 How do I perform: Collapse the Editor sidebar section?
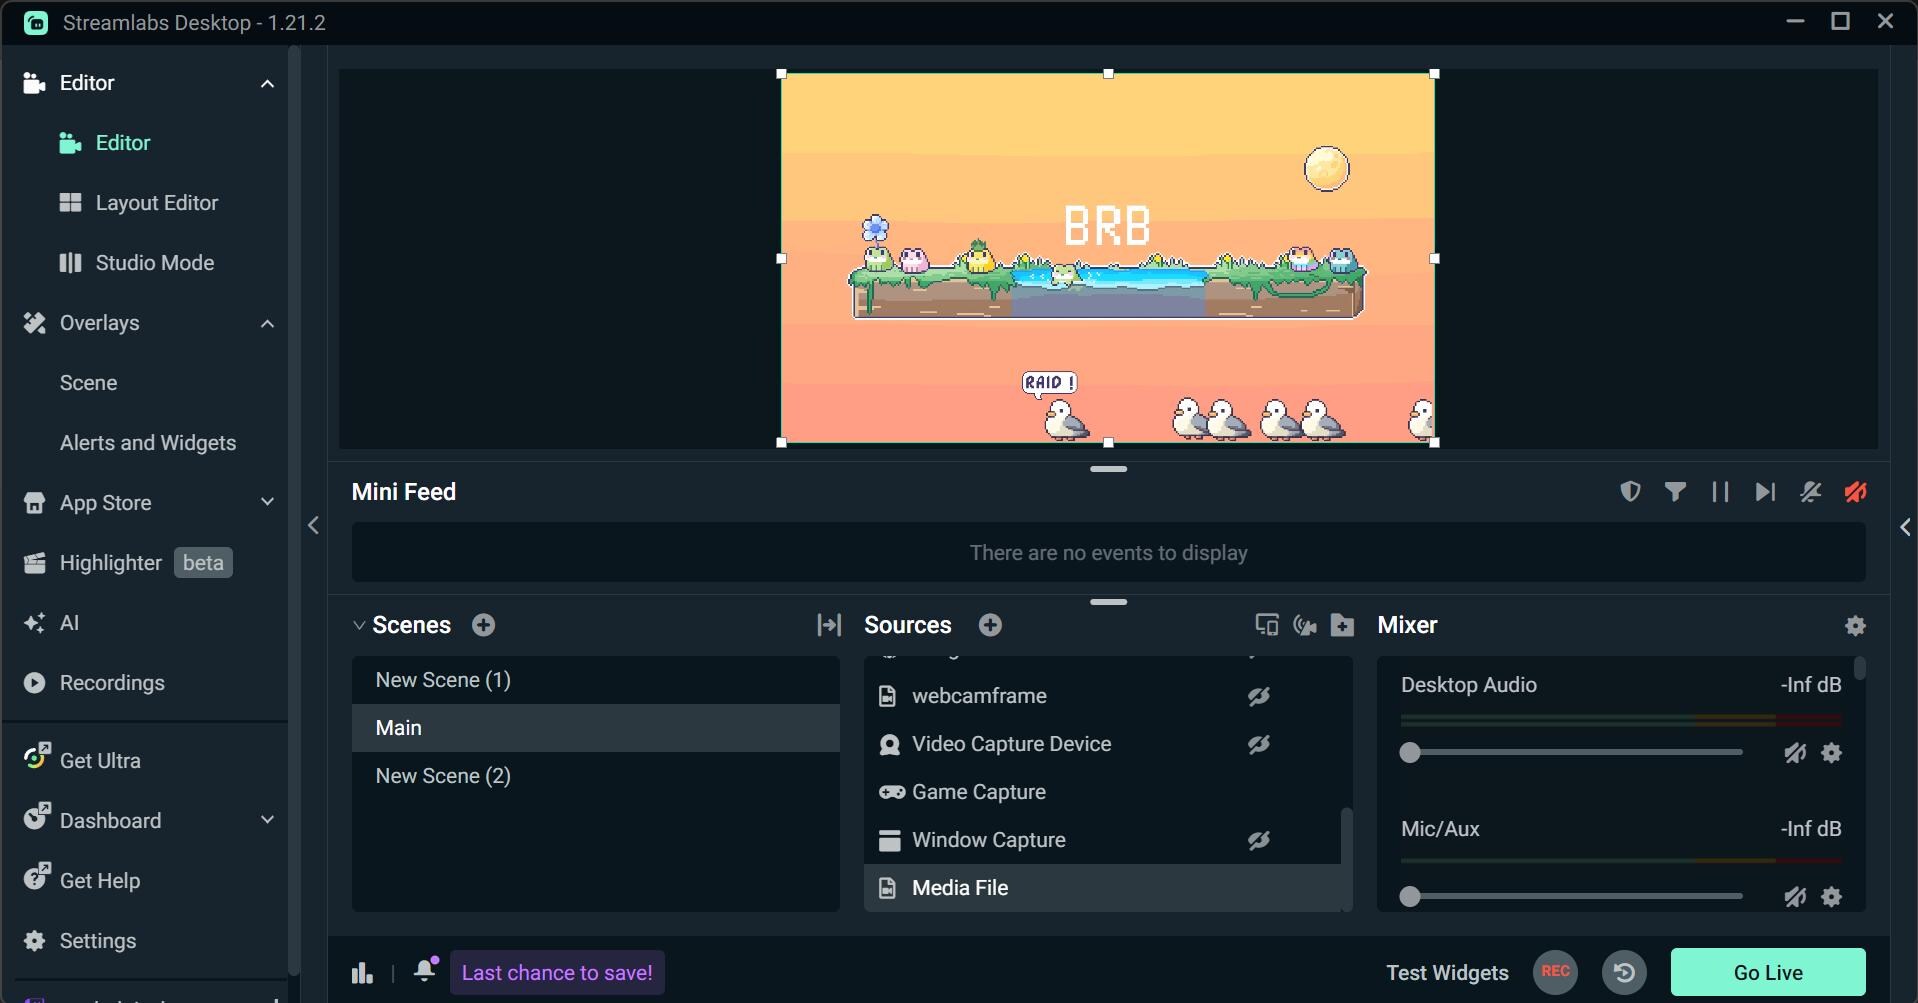coord(267,83)
